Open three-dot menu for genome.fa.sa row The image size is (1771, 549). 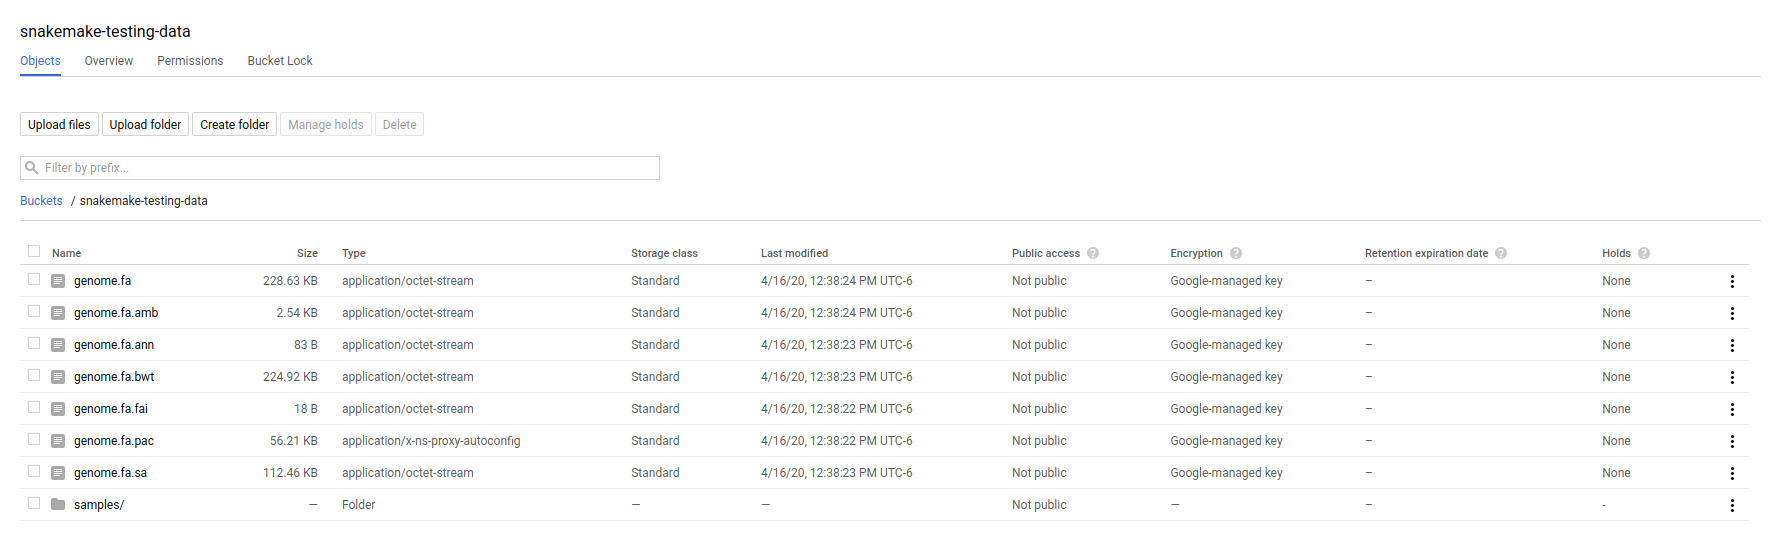pyautogui.click(x=1732, y=473)
